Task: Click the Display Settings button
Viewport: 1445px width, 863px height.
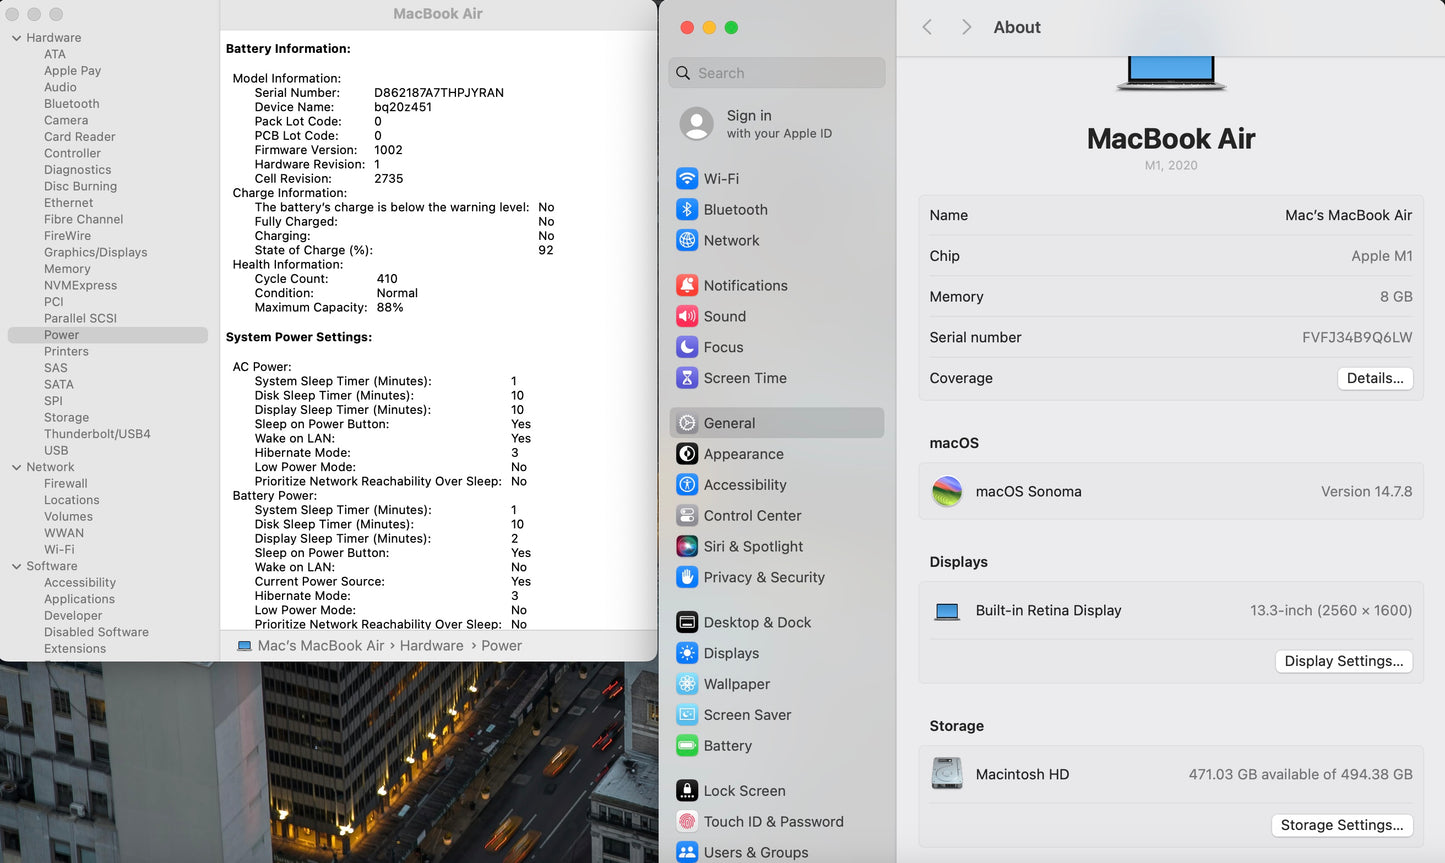Action: point(1343,661)
